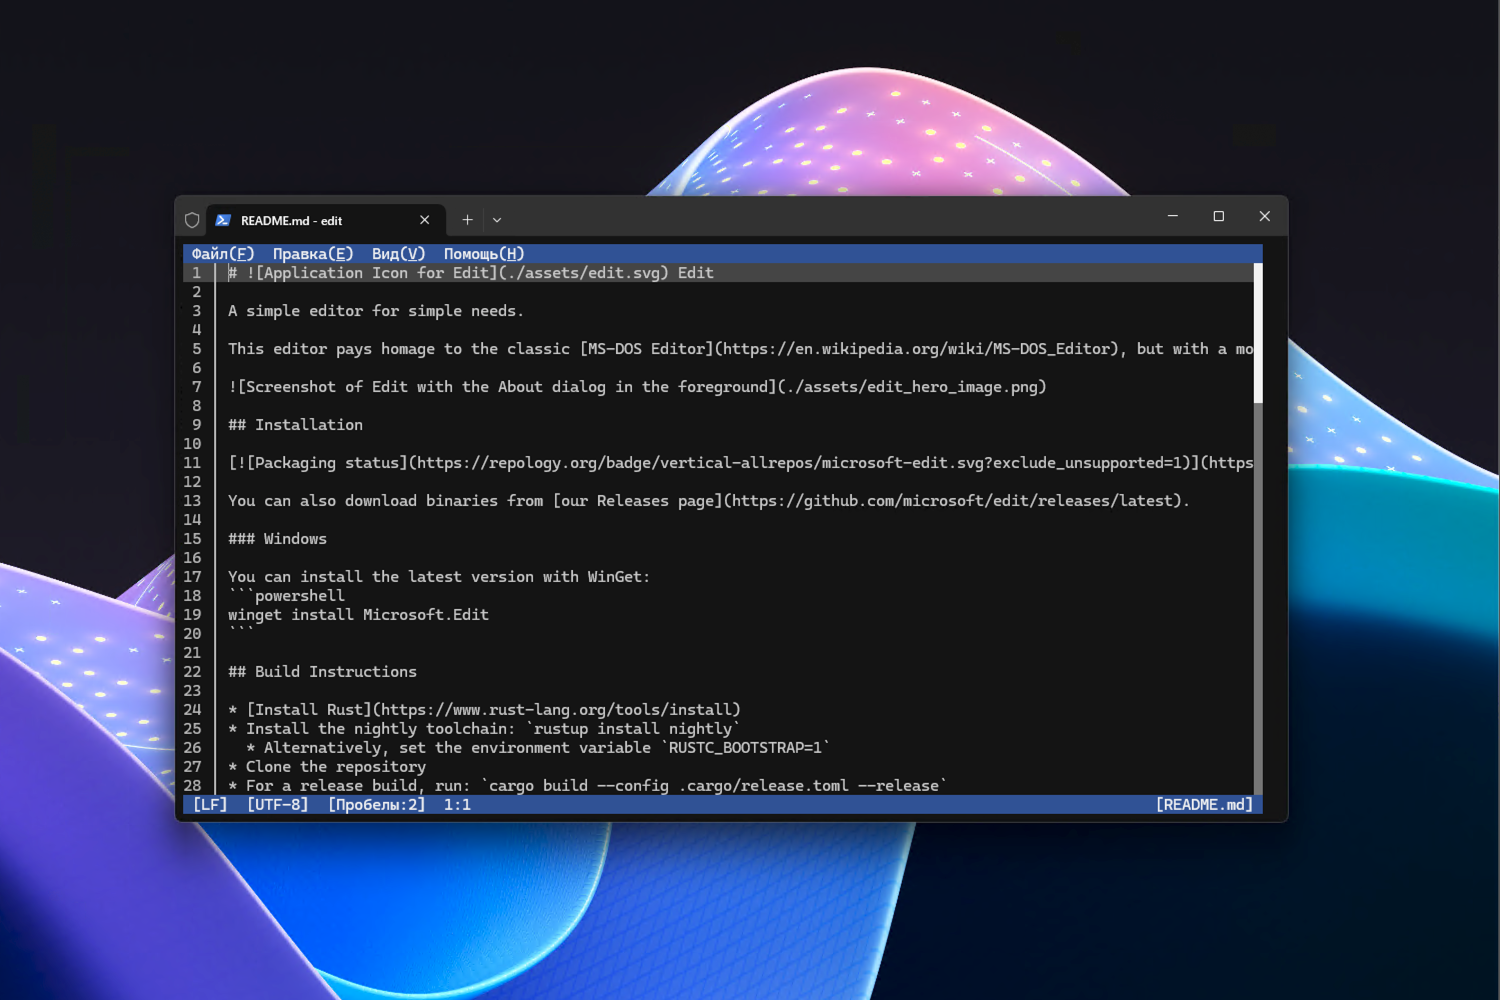Minimize the terminal window
The image size is (1500, 1000).
pyautogui.click(x=1173, y=216)
